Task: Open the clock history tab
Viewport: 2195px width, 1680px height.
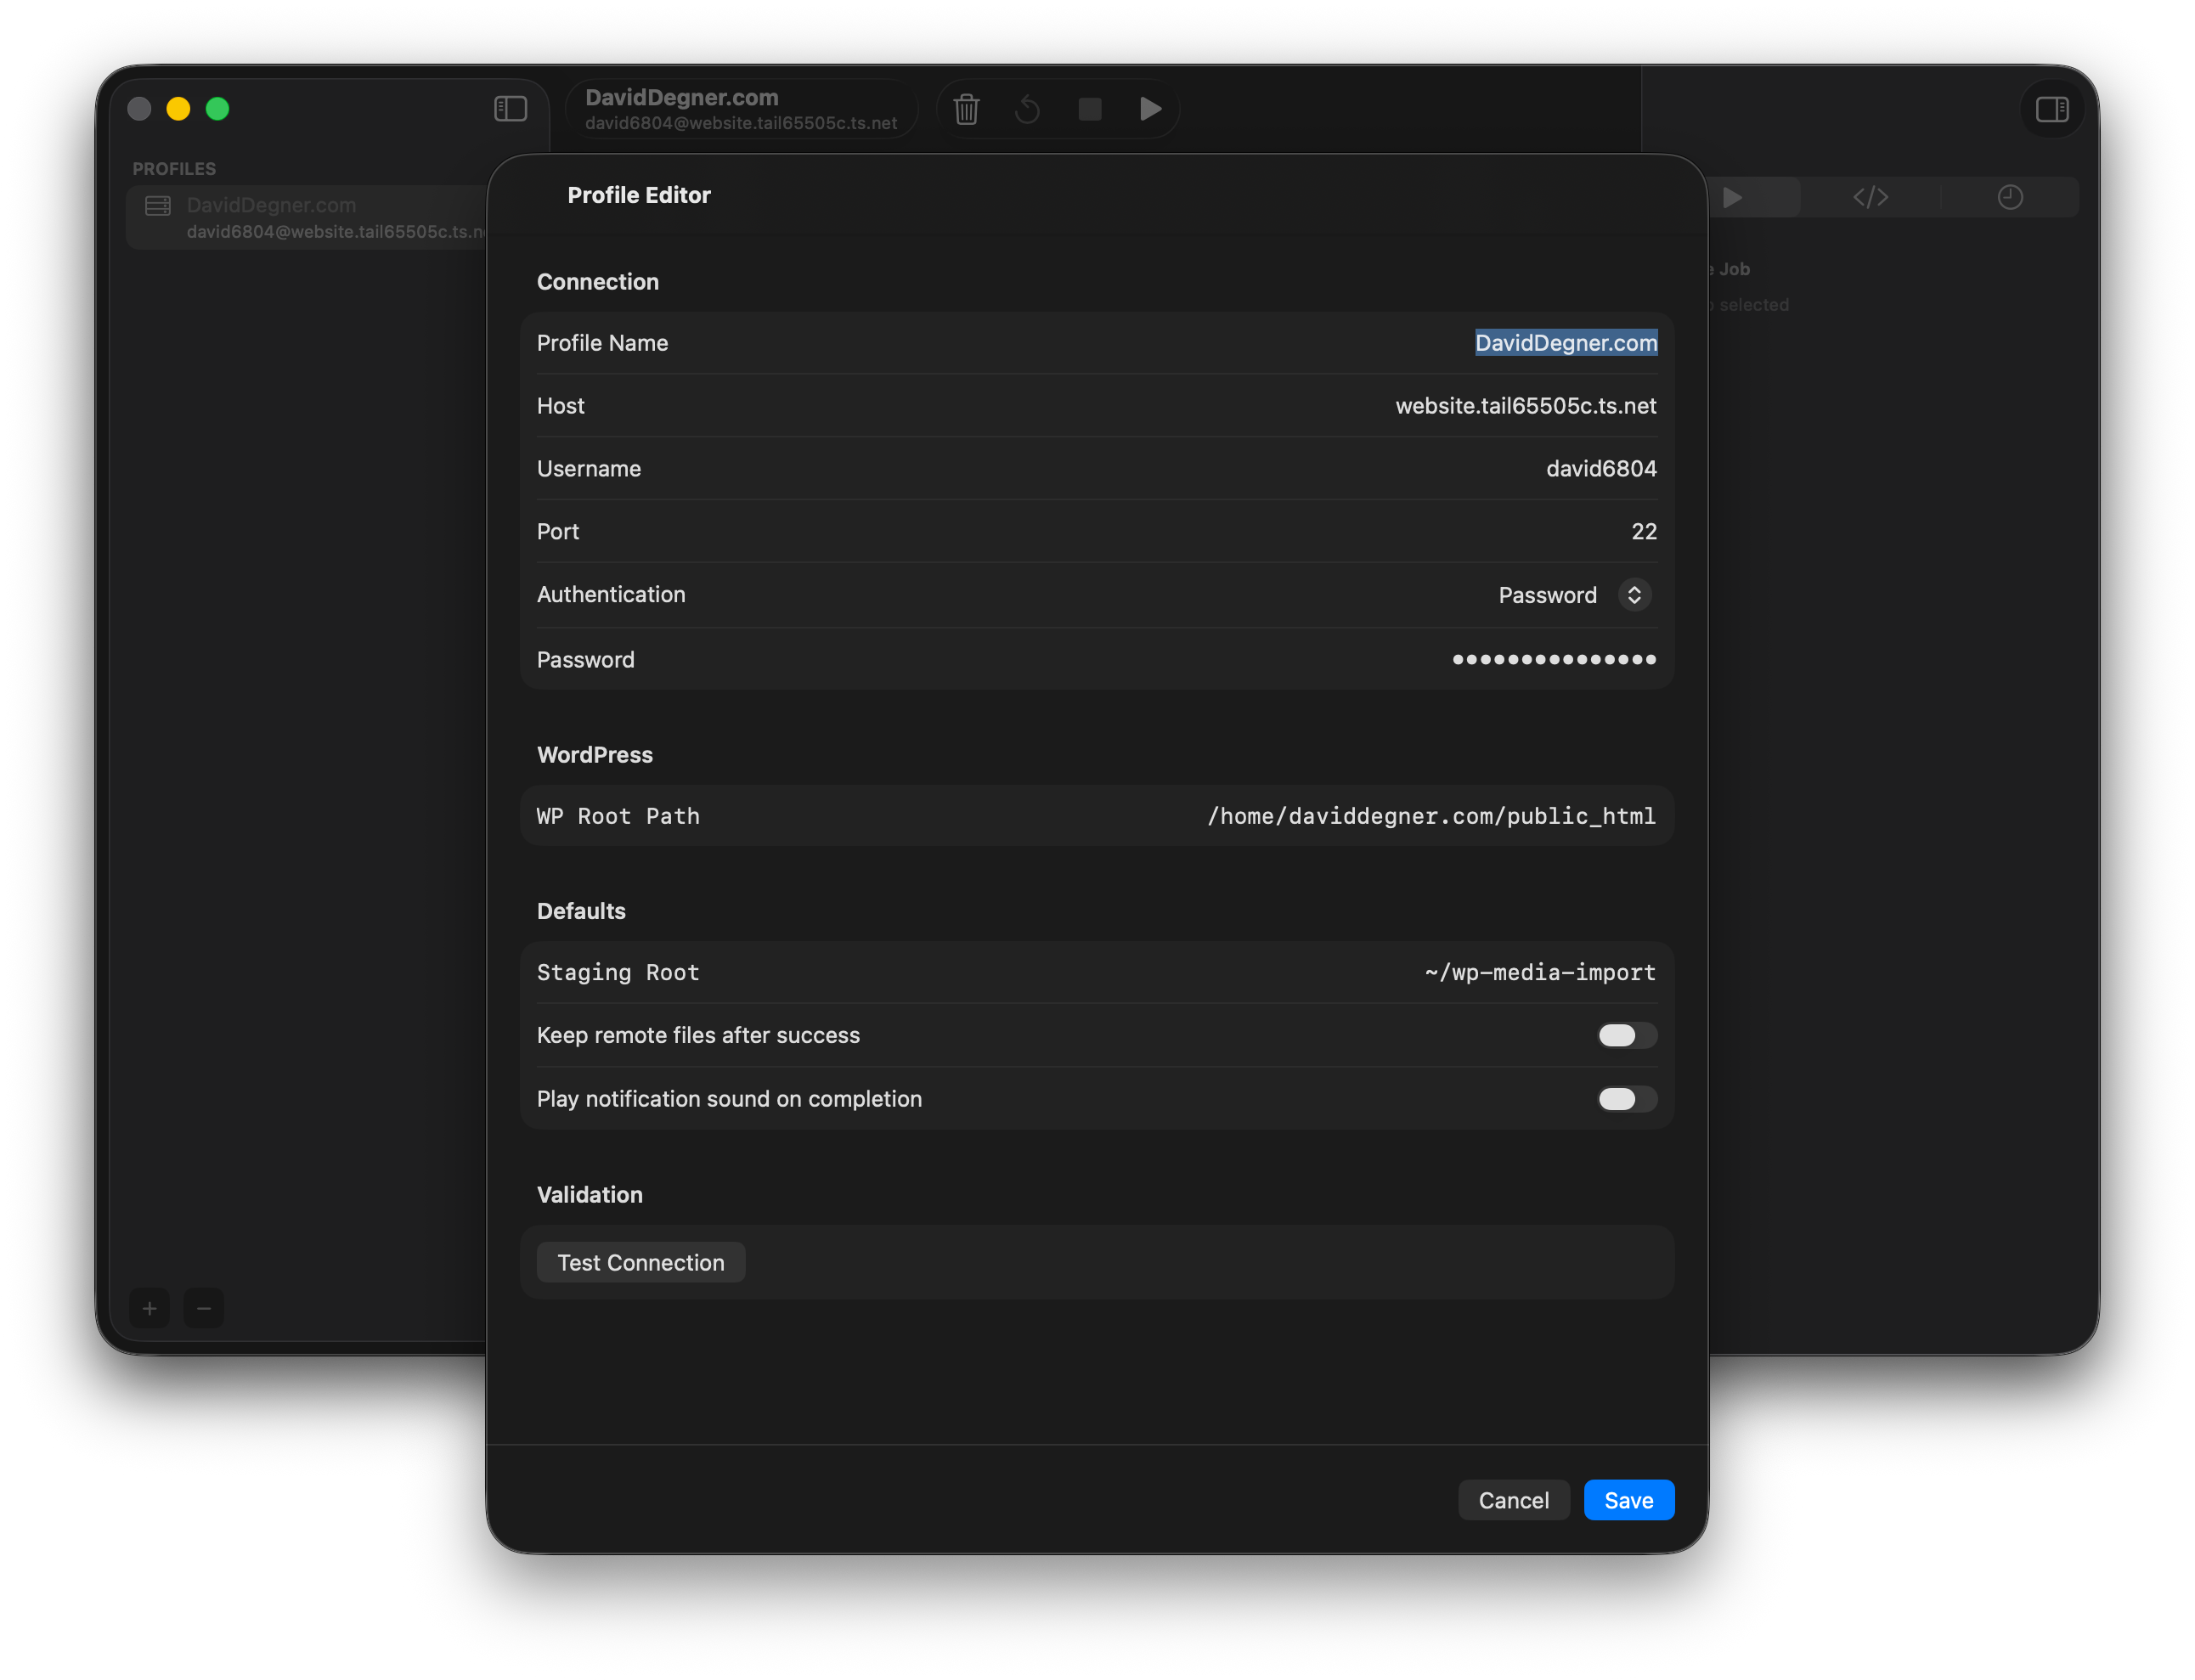Action: coord(2009,197)
